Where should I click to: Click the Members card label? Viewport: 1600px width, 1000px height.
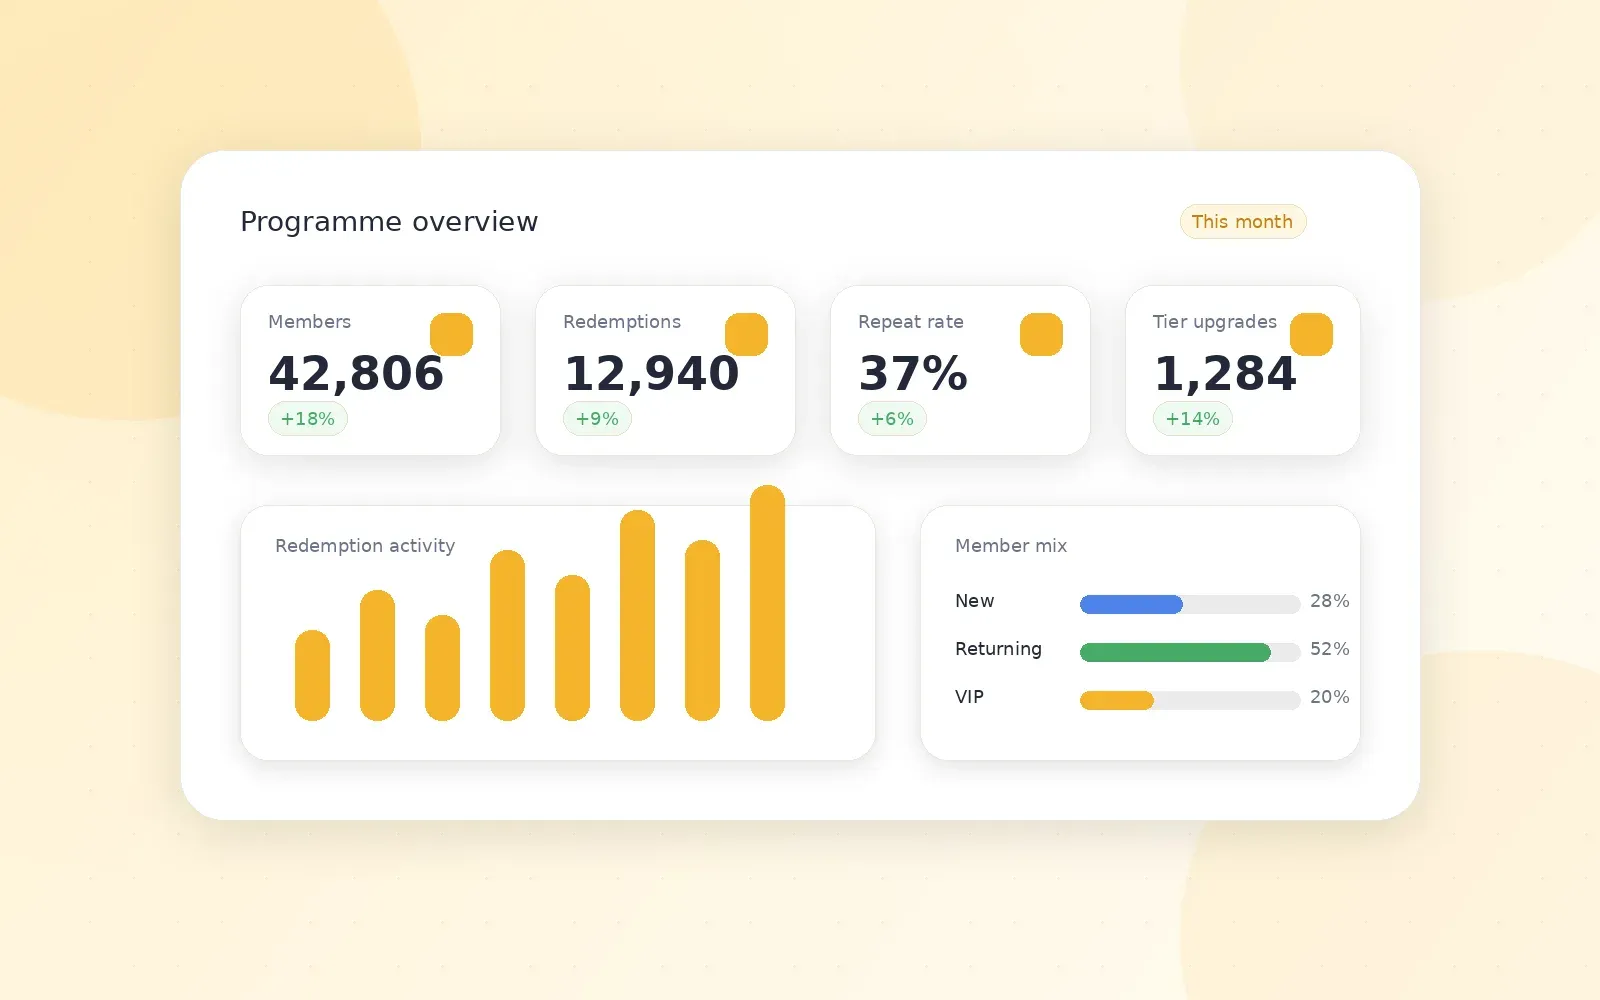tap(309, 322)
